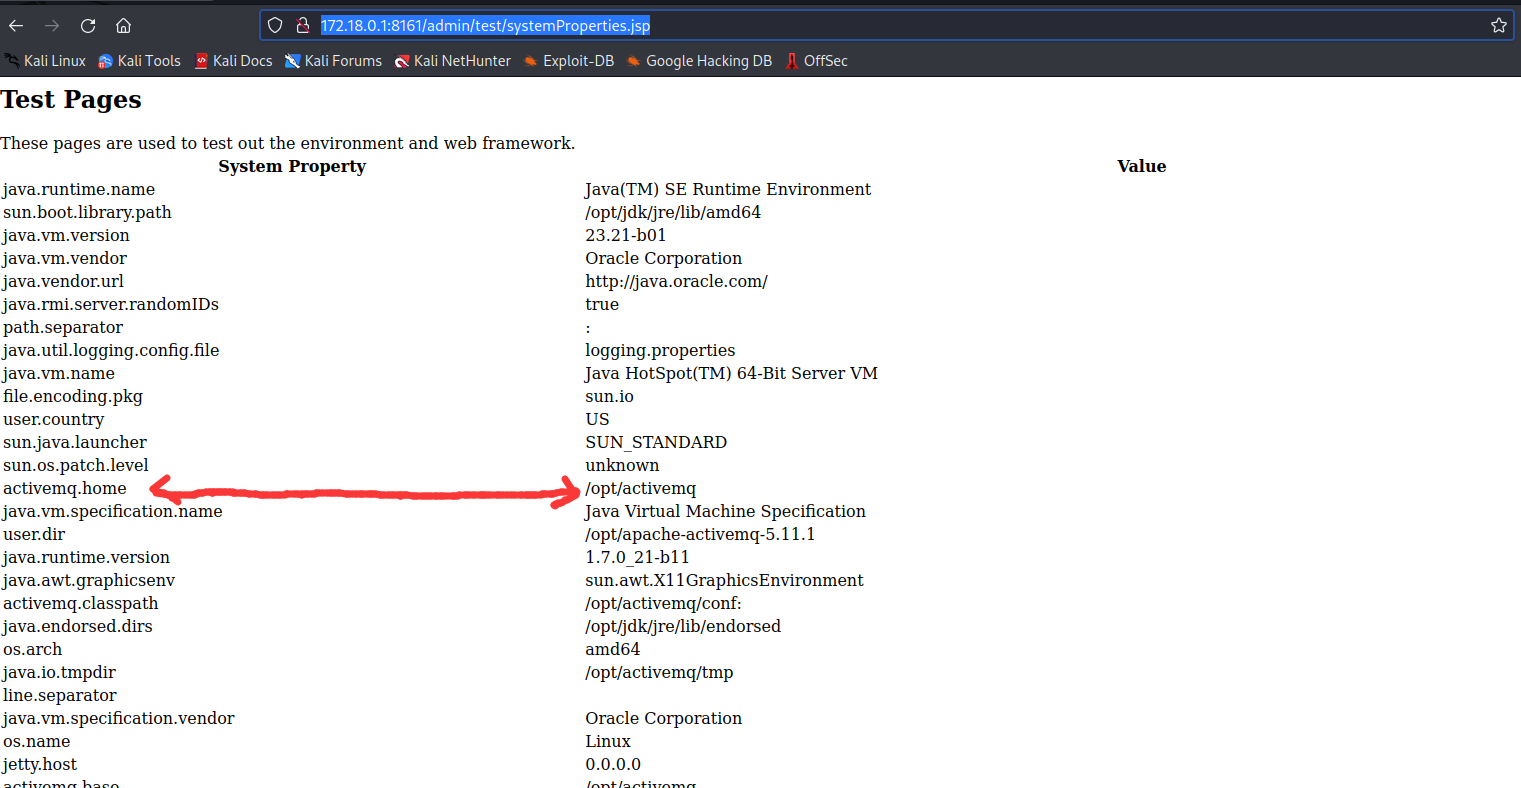
Task: Open the Kali Forums bookmark
Action: click(333, 61)
